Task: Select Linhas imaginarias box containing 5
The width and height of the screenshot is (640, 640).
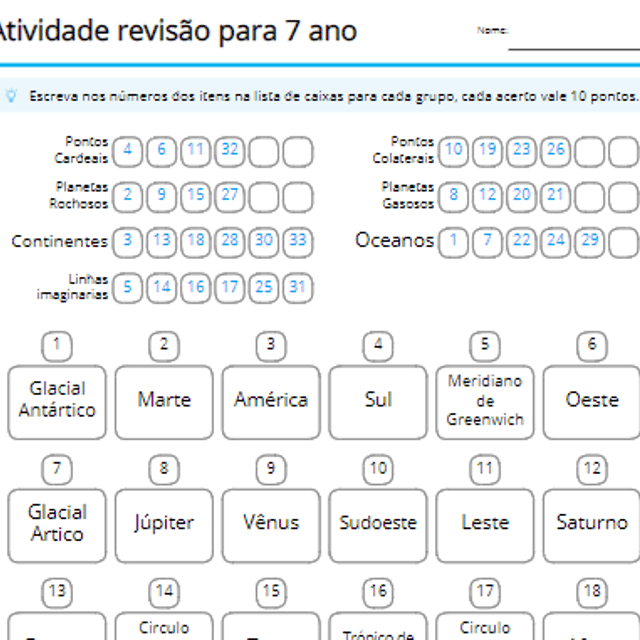Action: [x=128, y=288]
